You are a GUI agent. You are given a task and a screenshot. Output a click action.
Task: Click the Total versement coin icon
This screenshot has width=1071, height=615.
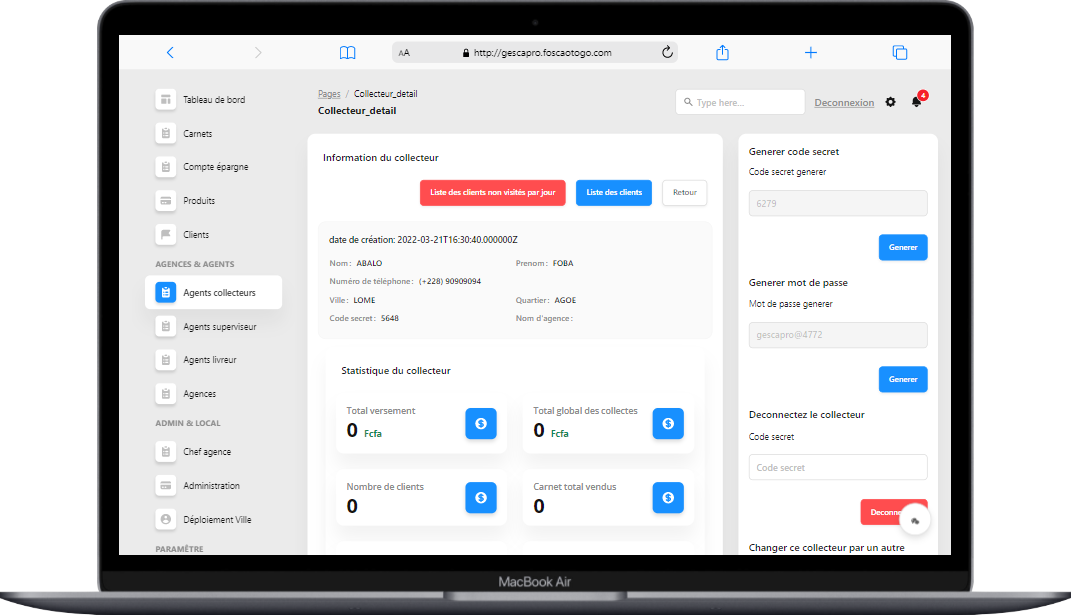[480, 424]
